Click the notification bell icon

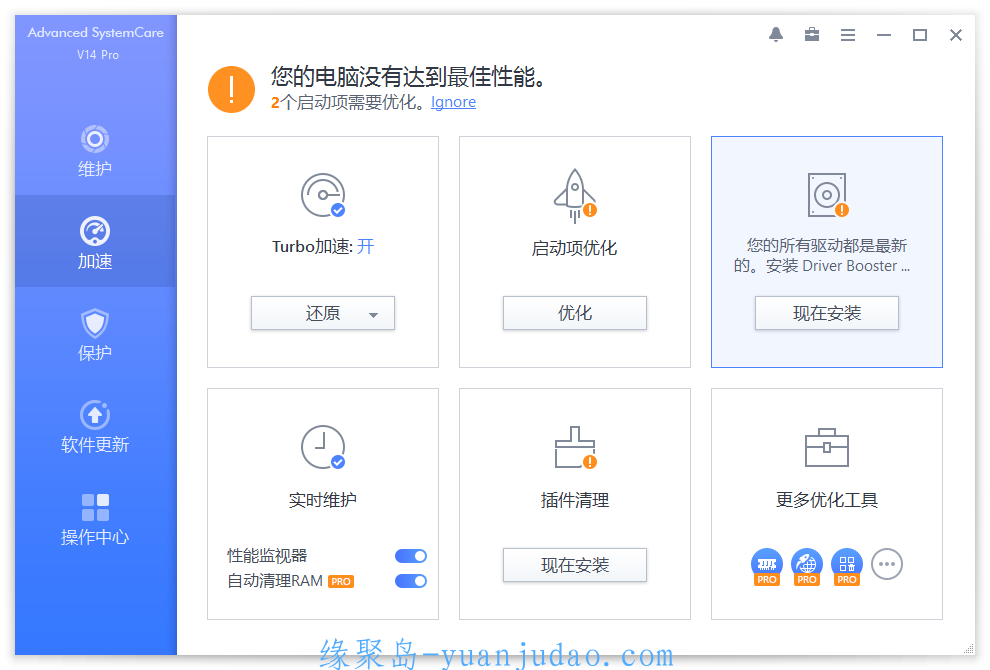click(x=776, y=35)
